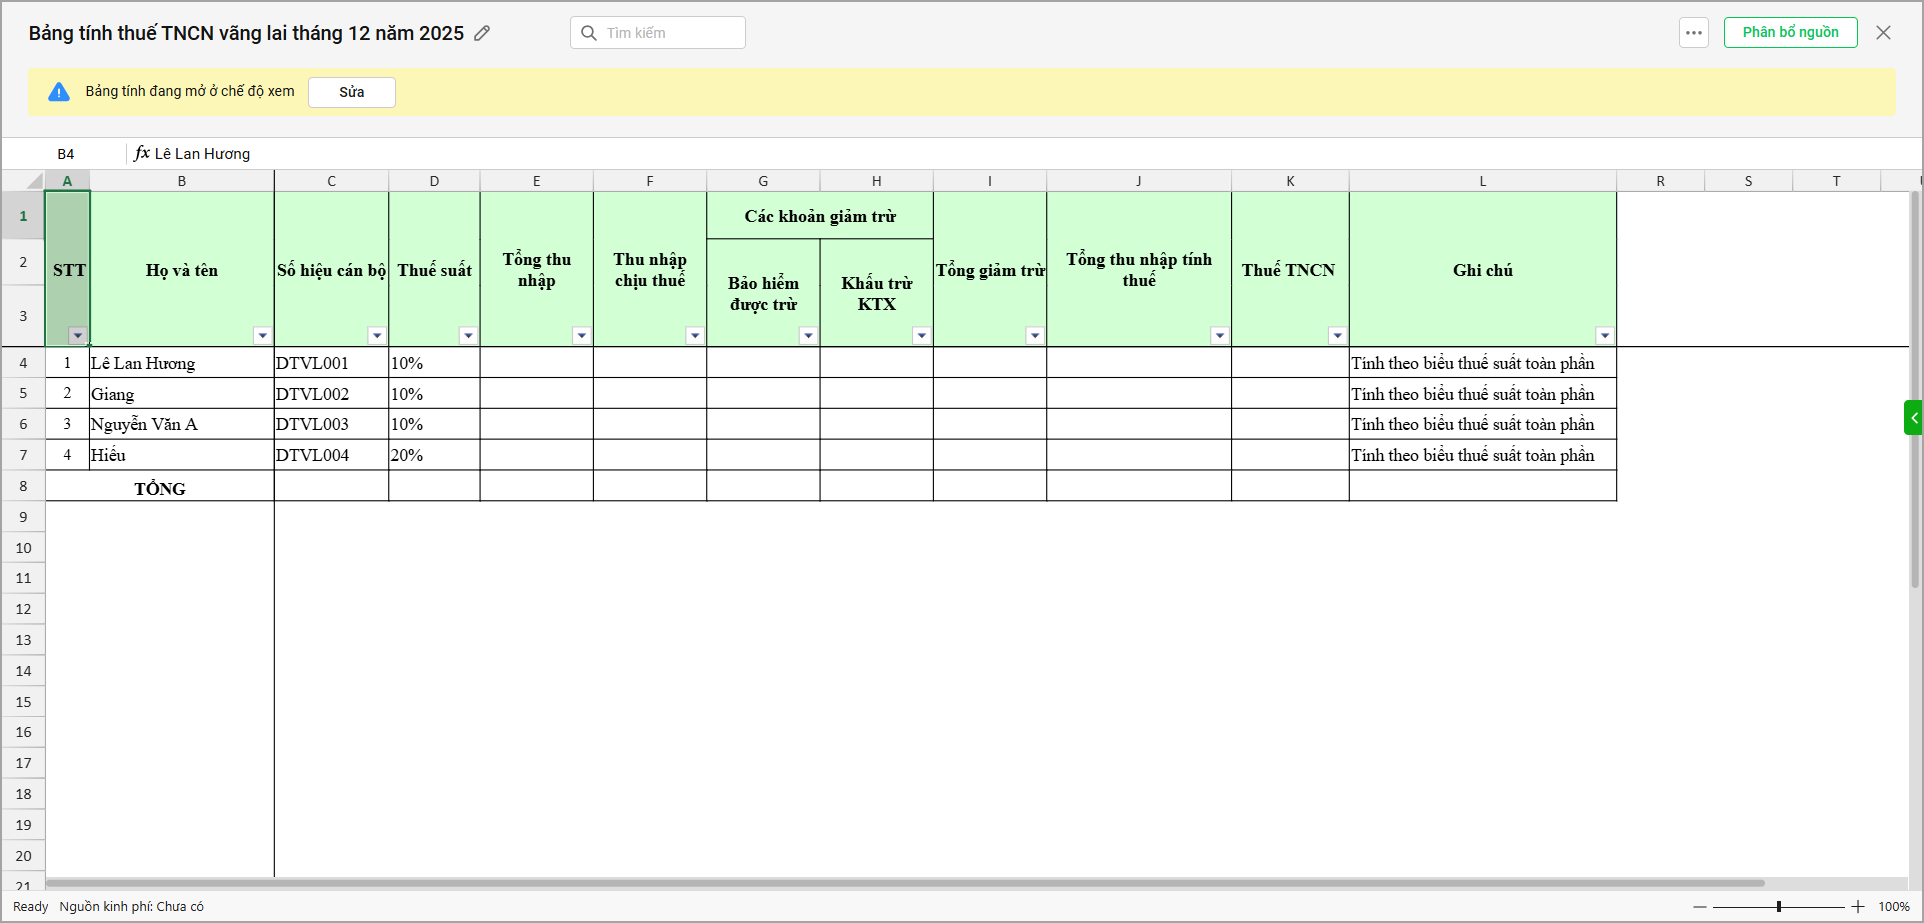Click the fx formula icon
This screenshot has width=1924, height=923.
click(142, 153)
